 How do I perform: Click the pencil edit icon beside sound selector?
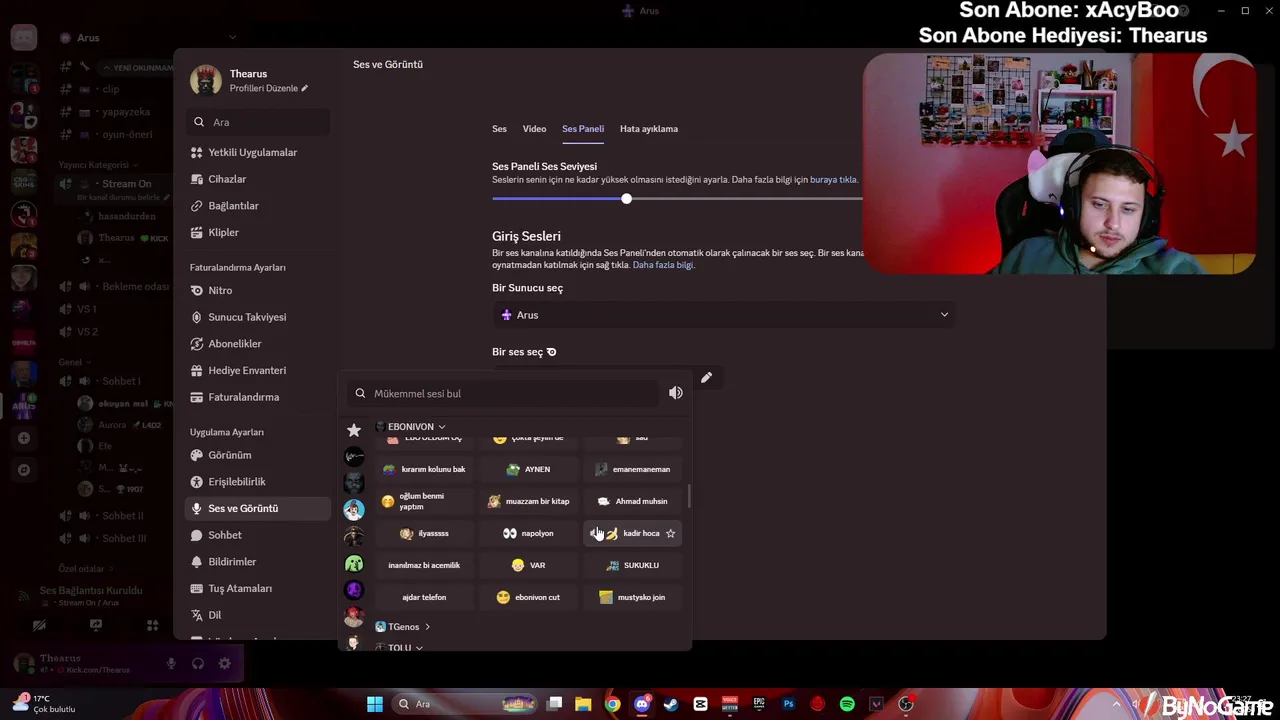click(706, 377)
